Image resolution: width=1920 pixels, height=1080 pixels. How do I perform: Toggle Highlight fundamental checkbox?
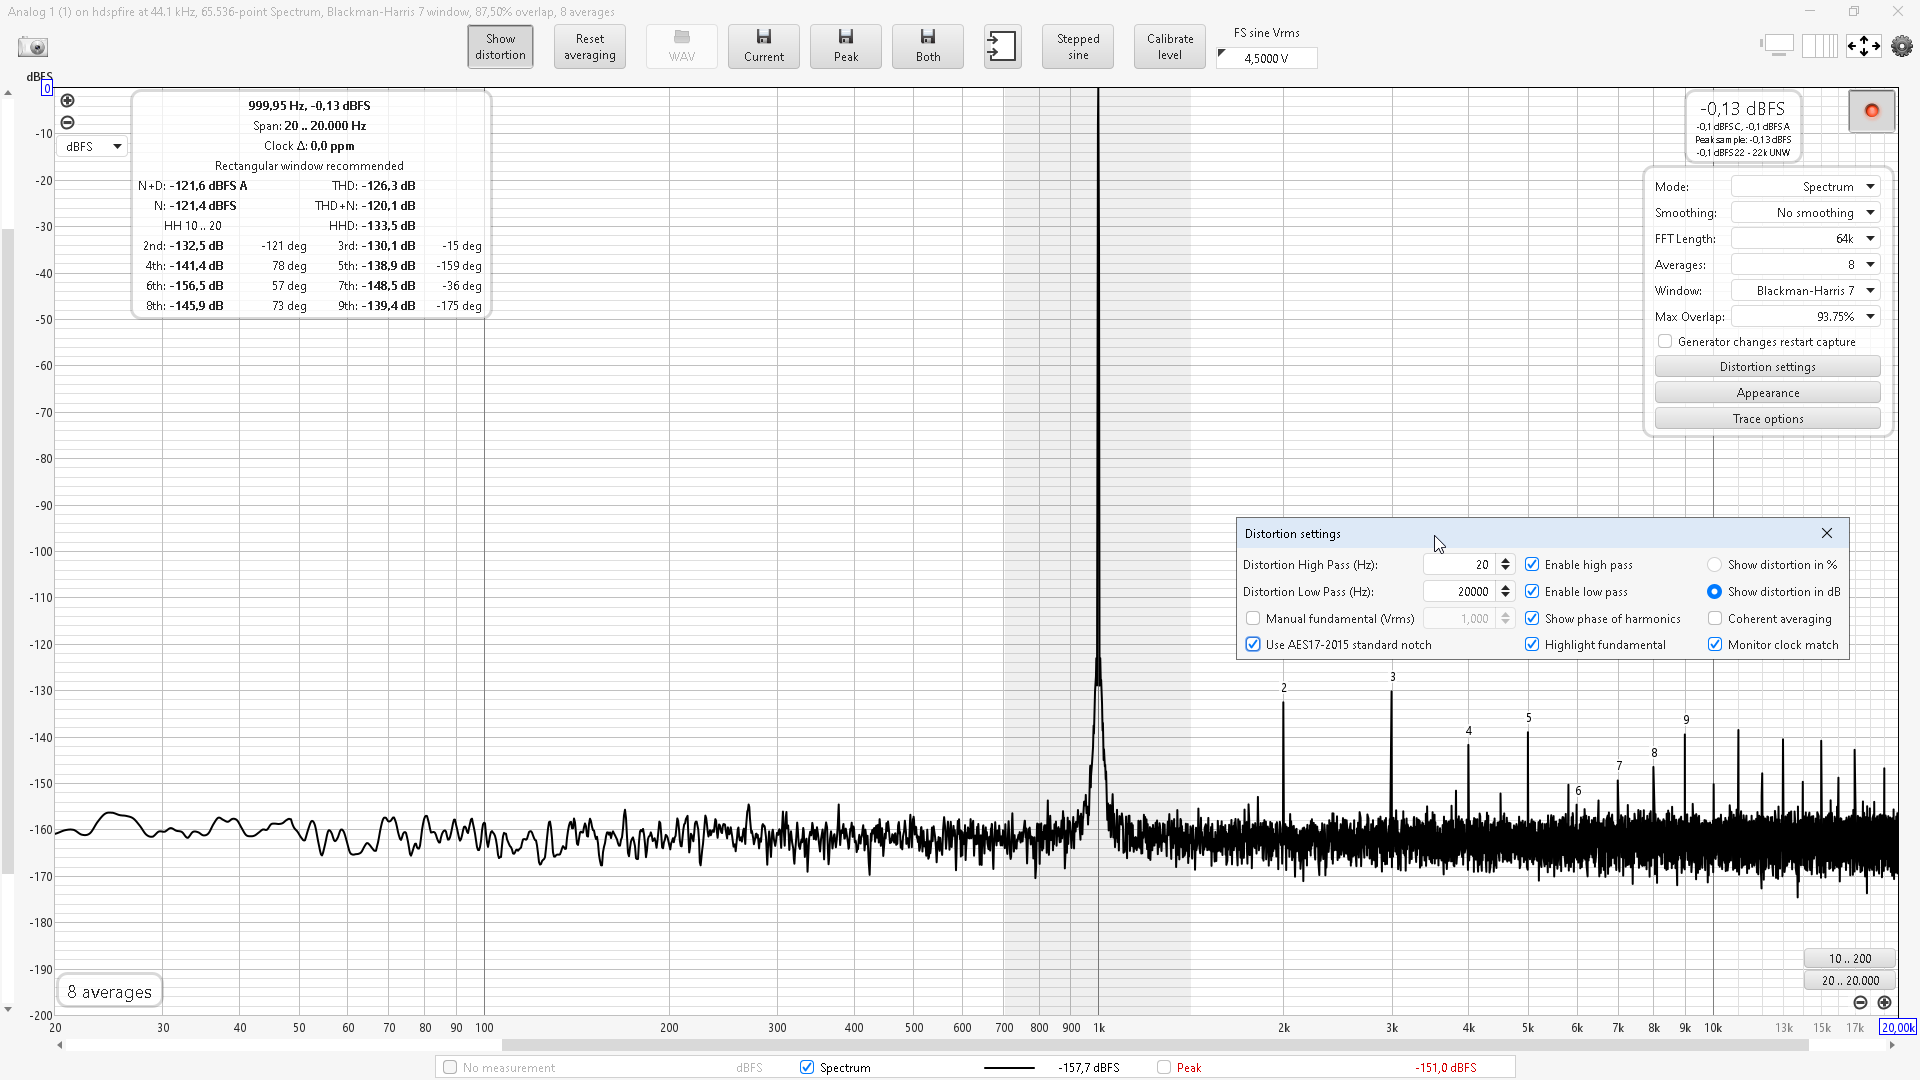tap(1532, 644)
